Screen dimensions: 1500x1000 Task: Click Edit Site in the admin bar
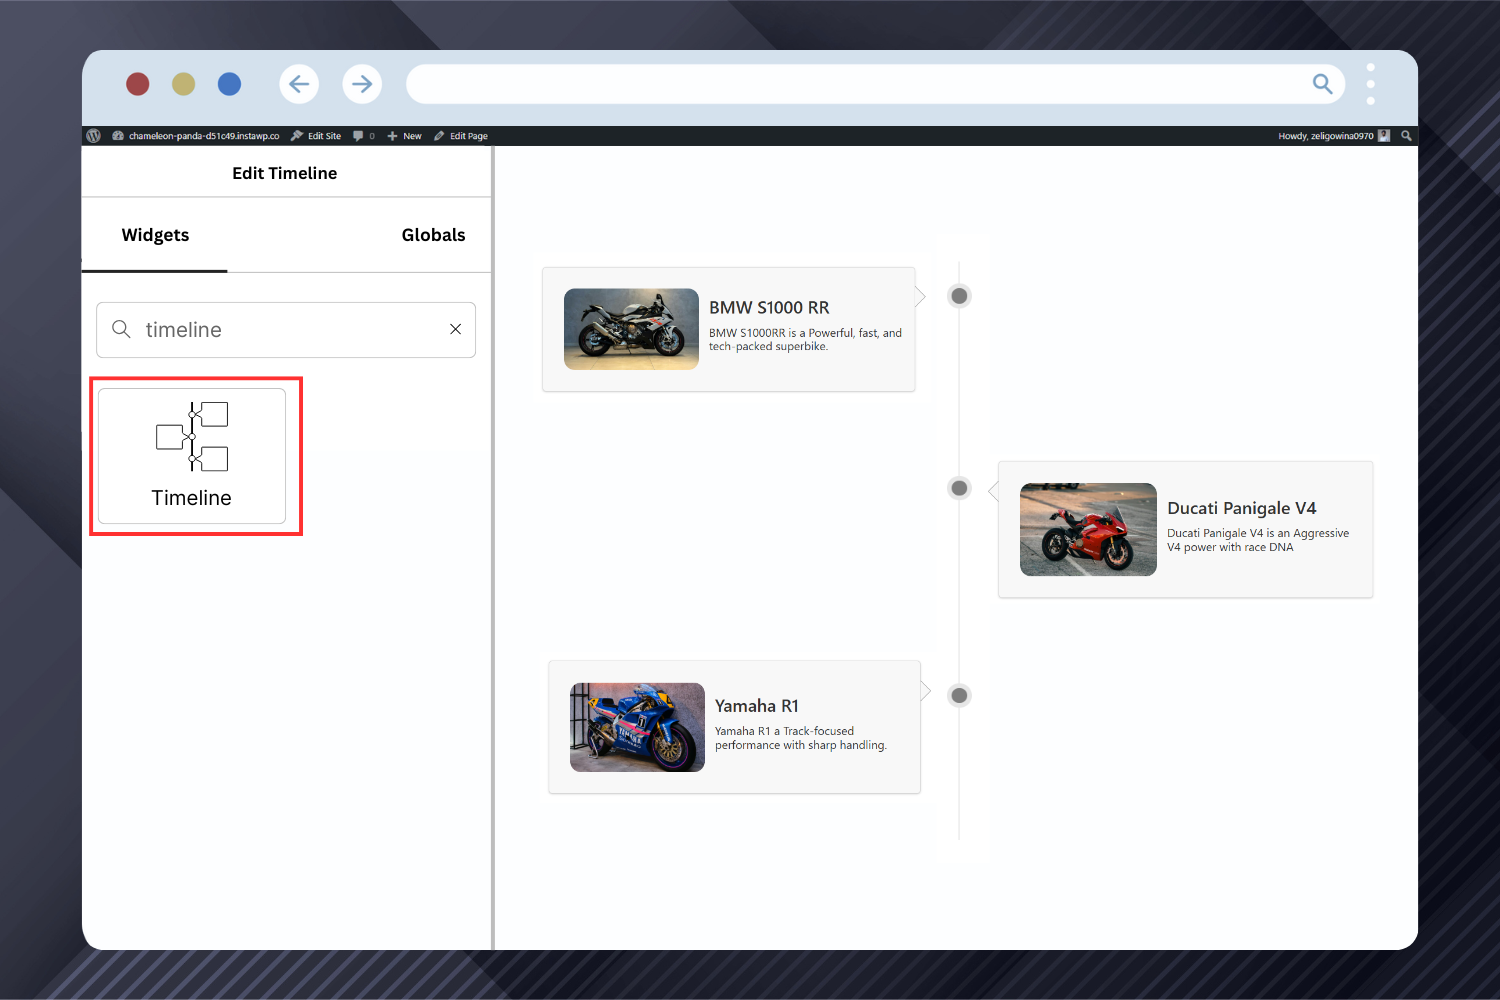tap(316, 136)
